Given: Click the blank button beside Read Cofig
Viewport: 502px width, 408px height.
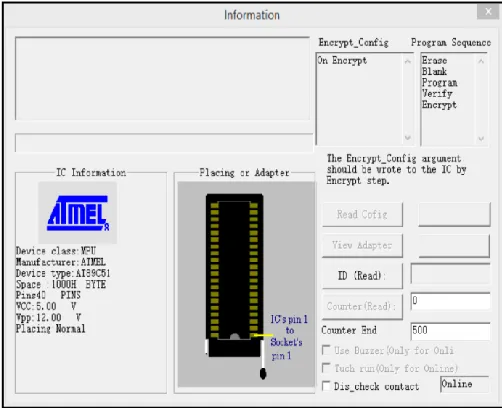Looking at the screenshot, I should [454, 214].
